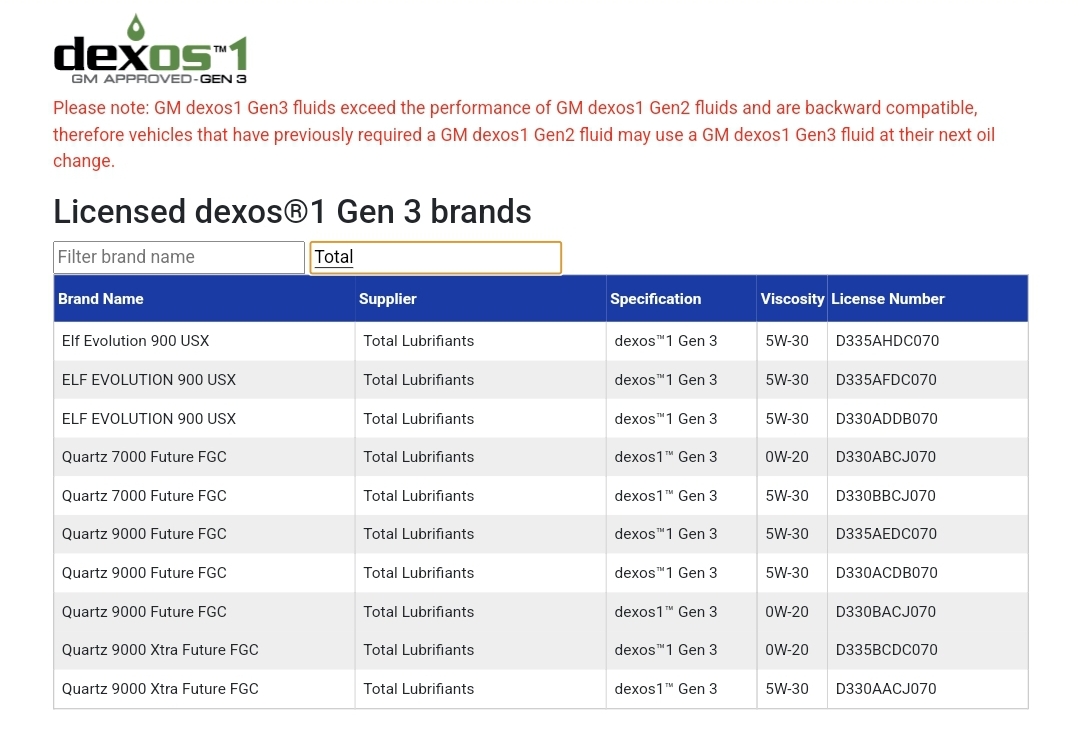The image size is (1079, 747).
Task: Click 0W-20 viscosity in D330BACJ070 row
Action: 787,611
